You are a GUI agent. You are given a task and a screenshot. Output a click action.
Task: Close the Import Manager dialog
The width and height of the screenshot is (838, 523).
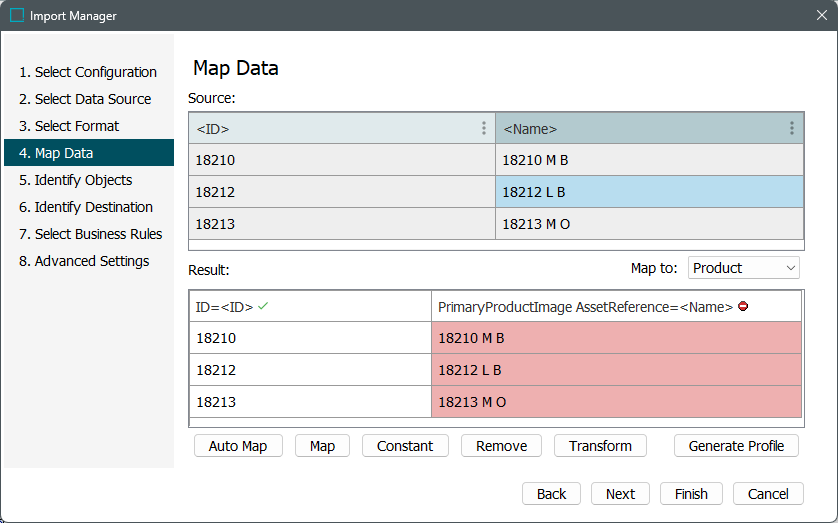point(821,16)
